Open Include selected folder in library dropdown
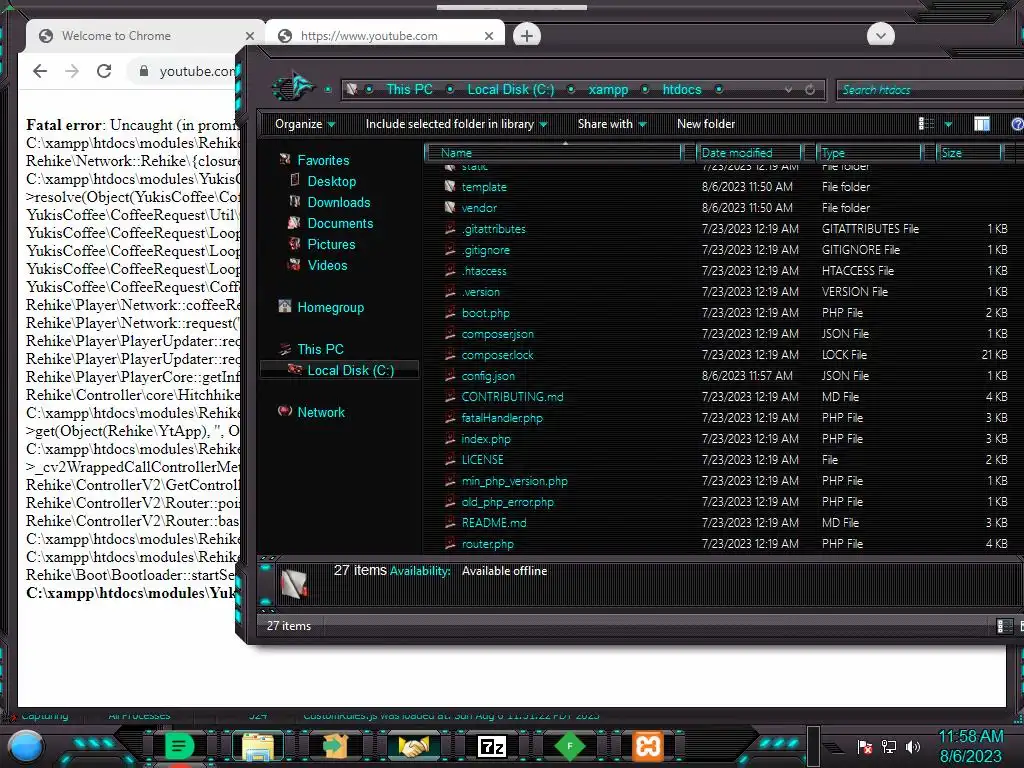Screen dimensions: 1024x768 pos(456,124)
